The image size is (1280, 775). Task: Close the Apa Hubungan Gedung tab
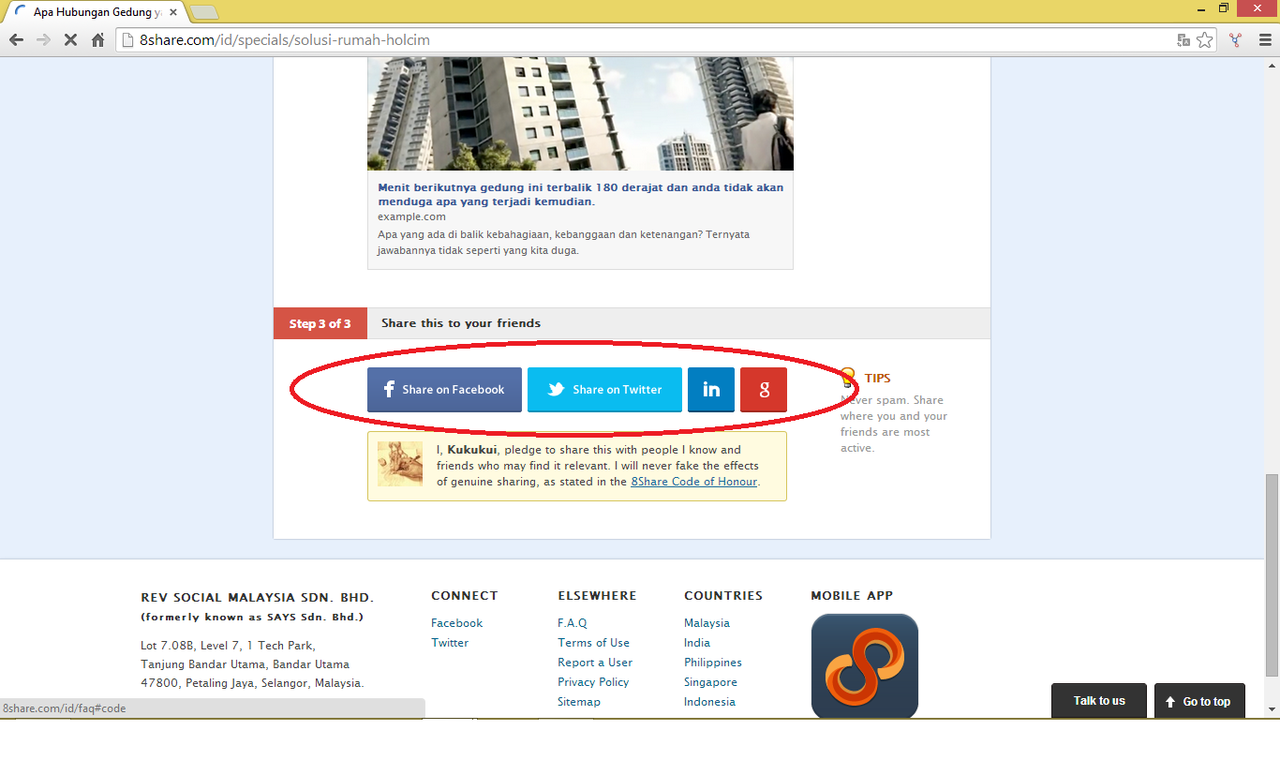tap(172, 12)
